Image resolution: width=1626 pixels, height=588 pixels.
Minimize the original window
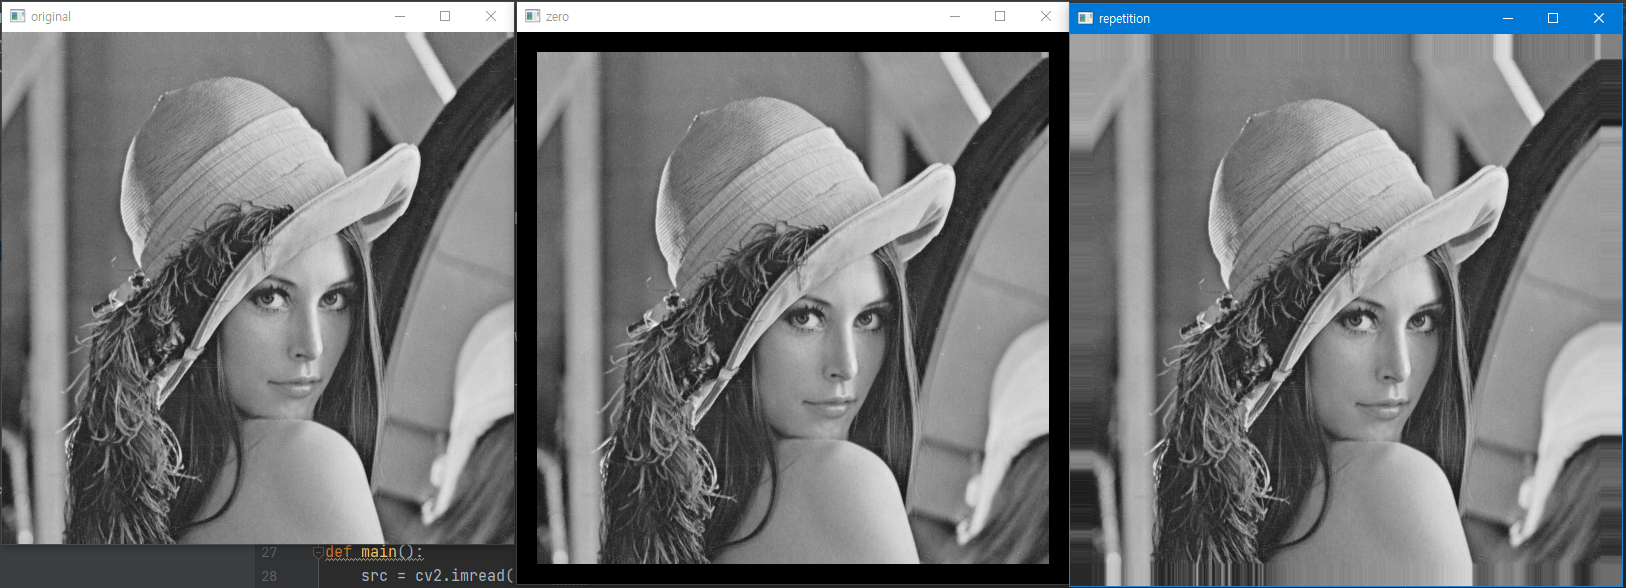pyautogui.click(x=400, y=16)
